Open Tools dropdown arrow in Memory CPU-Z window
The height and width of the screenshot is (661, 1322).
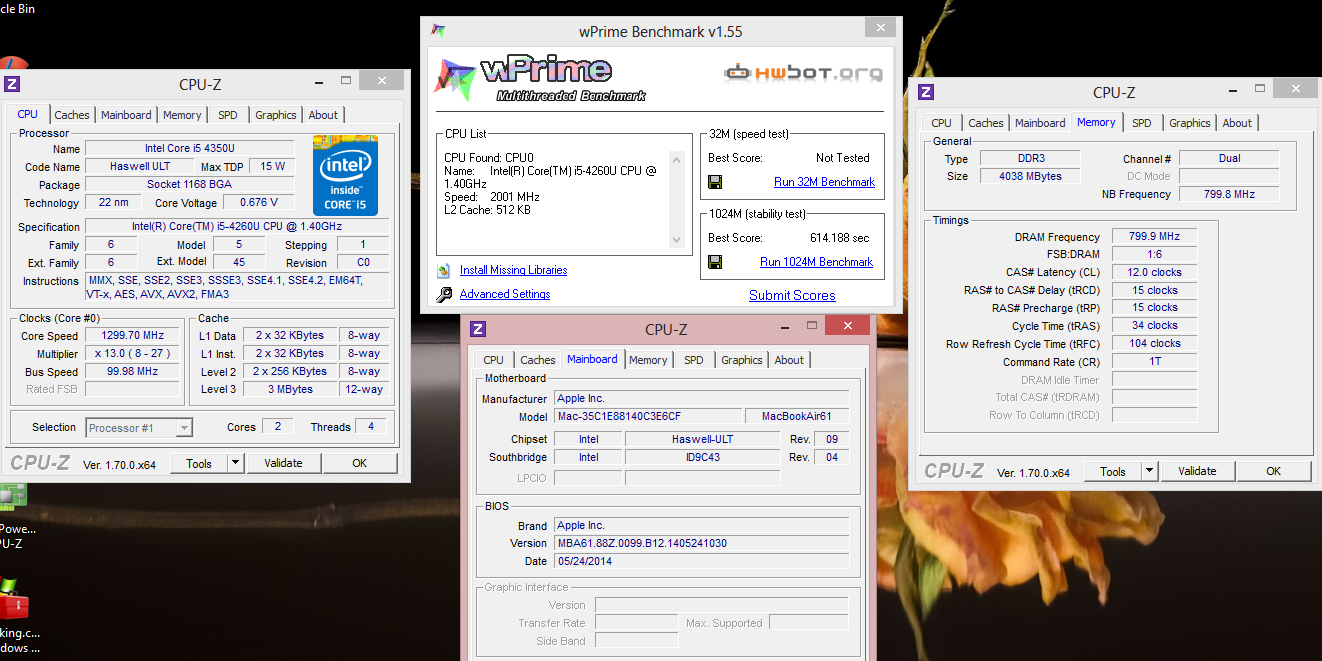[1149, 471]
